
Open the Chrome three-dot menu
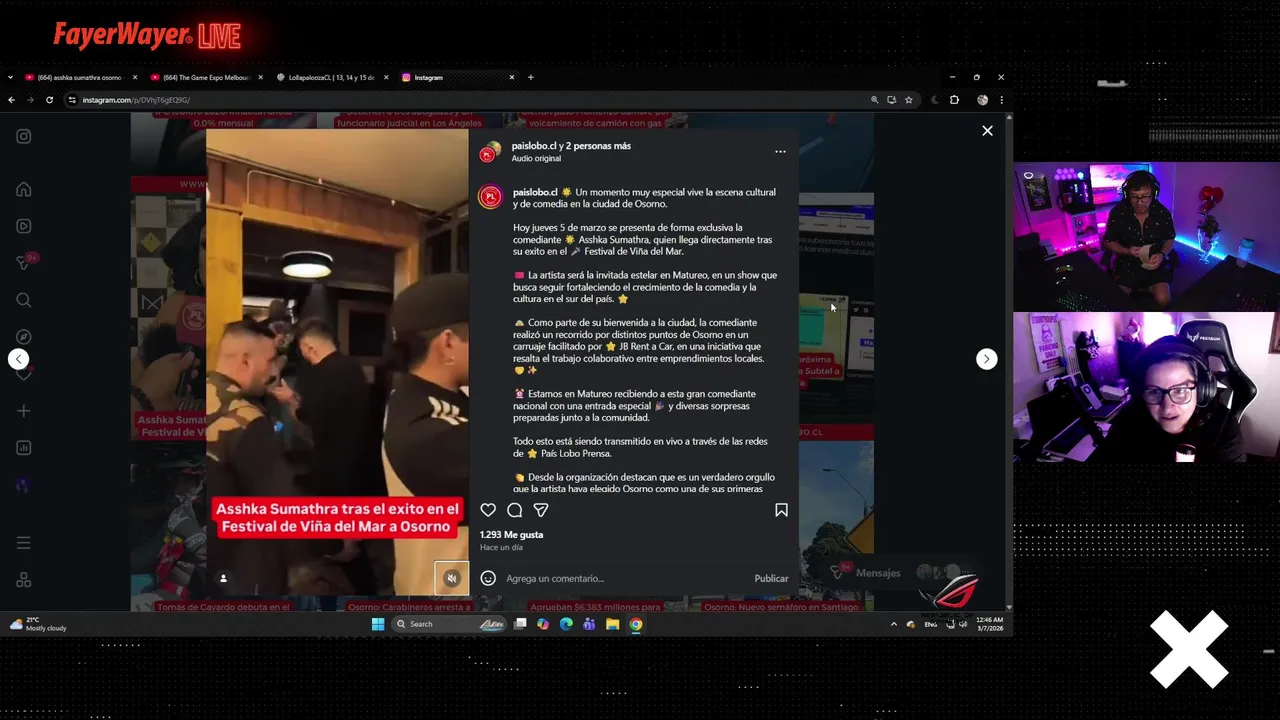pos(1001,100)
